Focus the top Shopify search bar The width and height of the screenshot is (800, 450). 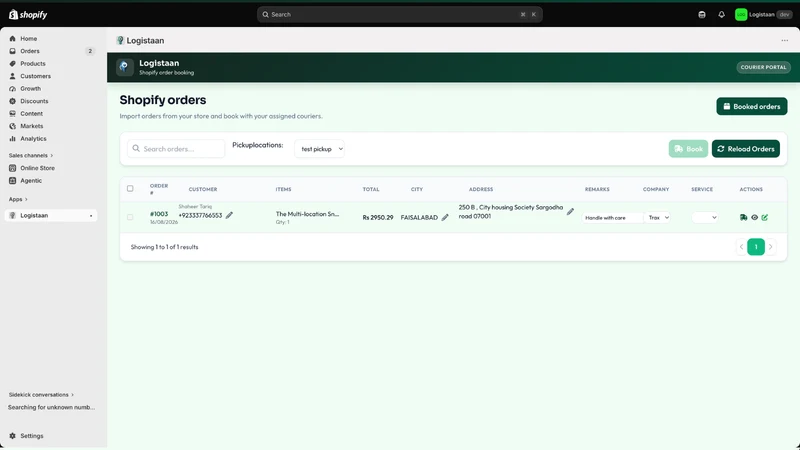tap(399, 14)
